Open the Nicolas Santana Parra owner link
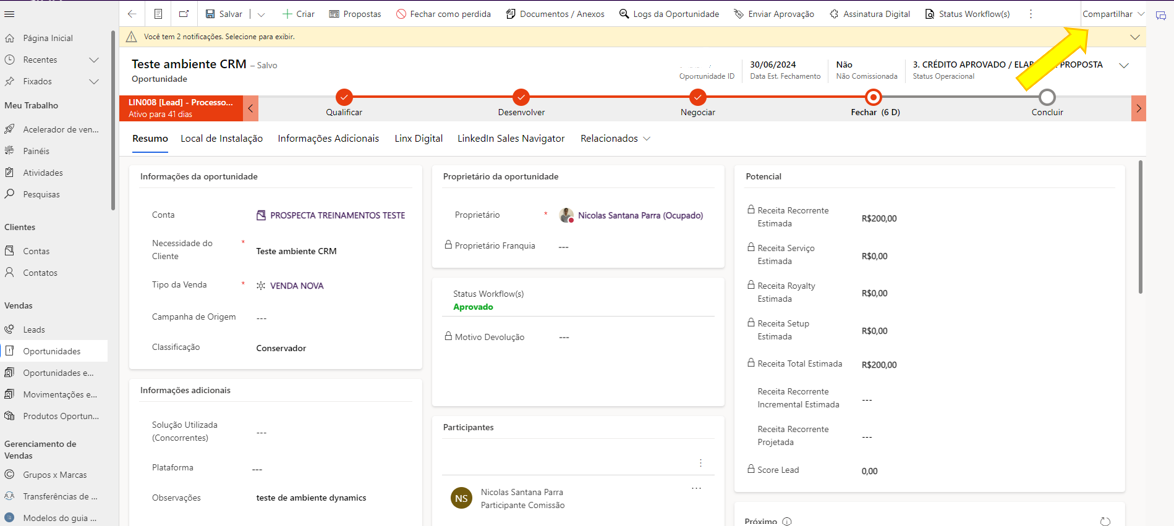Screen dimensions: 1174x526 point(640,216)
